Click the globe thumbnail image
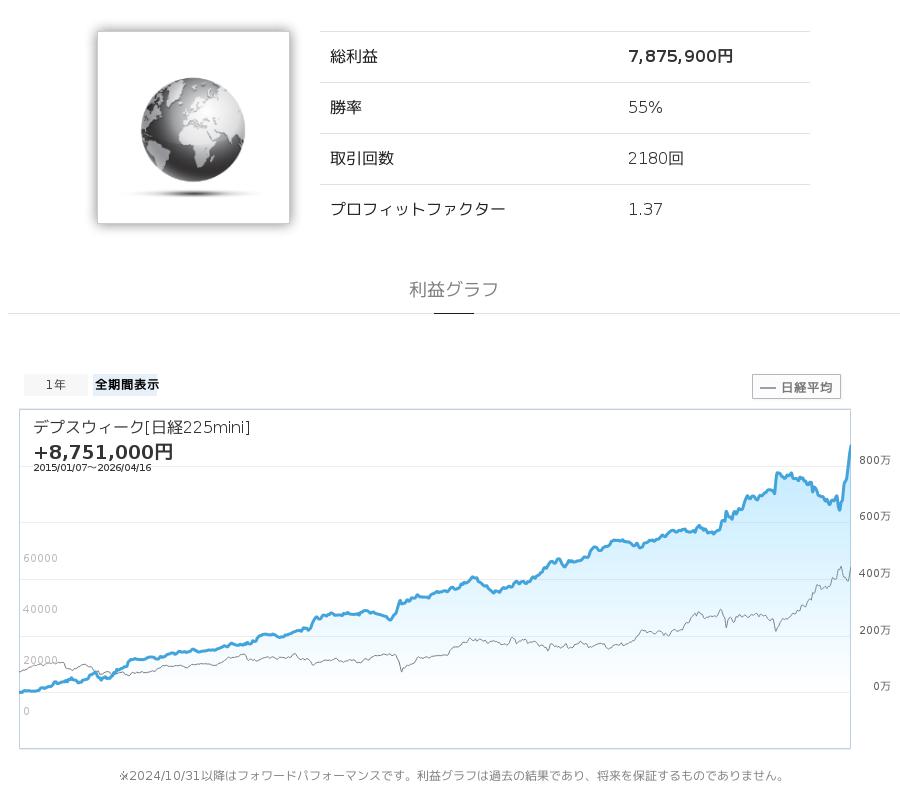 click(193, 127)
